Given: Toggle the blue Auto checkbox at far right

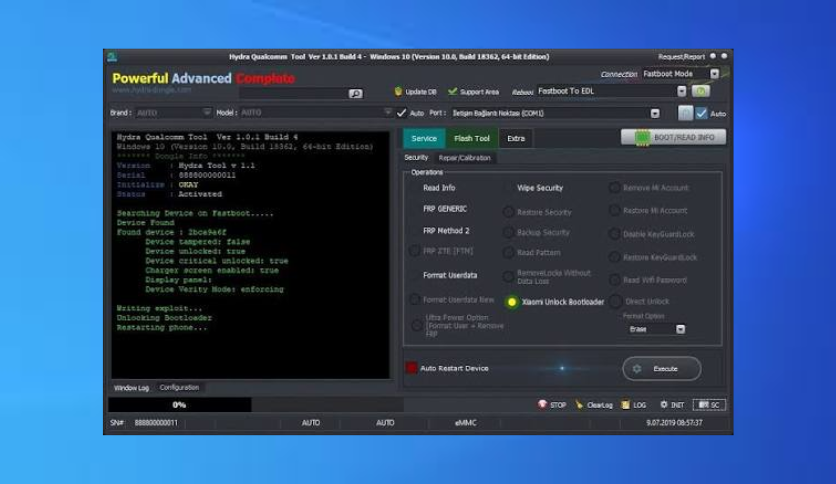Looking at the screenshot, I should pyautogui.click(x=702, y=113).
